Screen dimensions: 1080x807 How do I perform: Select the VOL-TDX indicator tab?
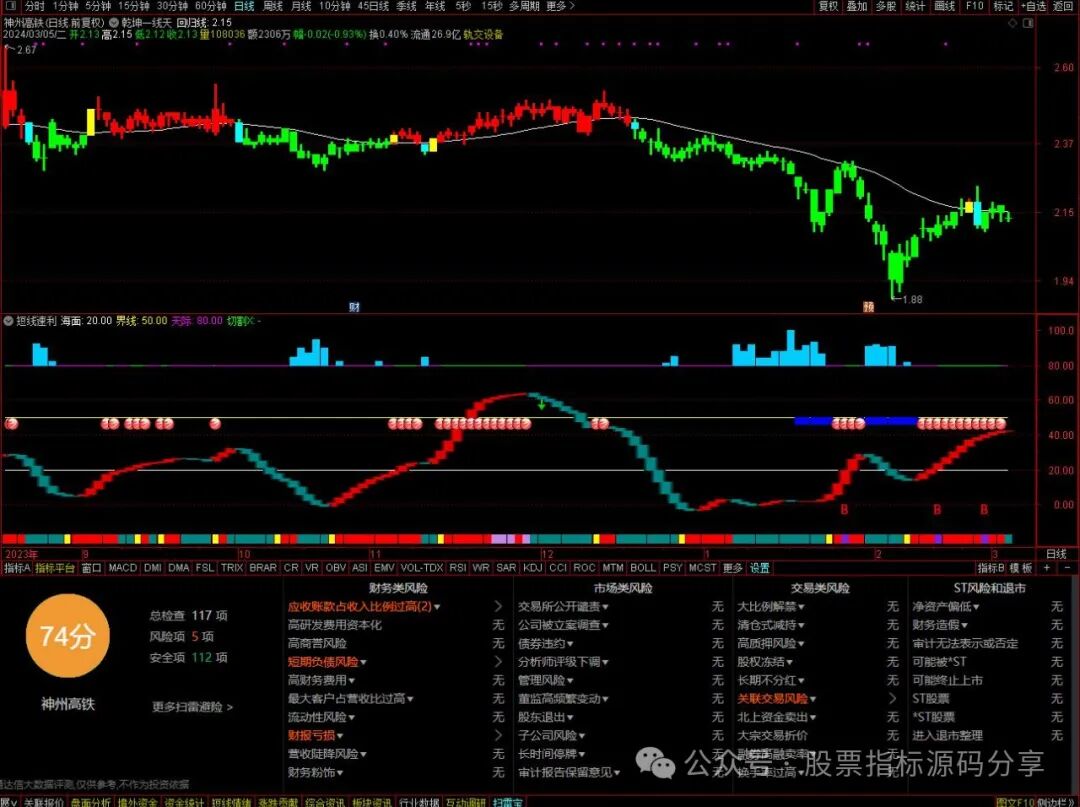coord(422,567)
